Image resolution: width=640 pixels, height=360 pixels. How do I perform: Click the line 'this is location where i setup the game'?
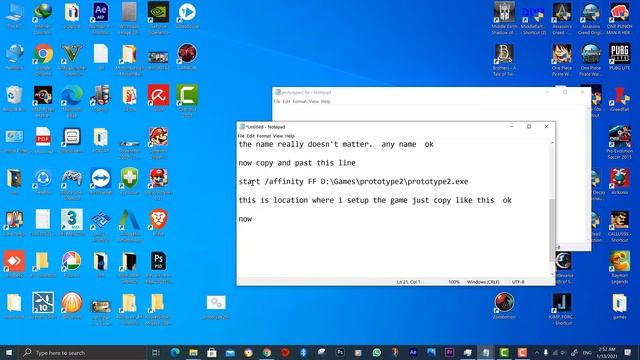point(375,200)
